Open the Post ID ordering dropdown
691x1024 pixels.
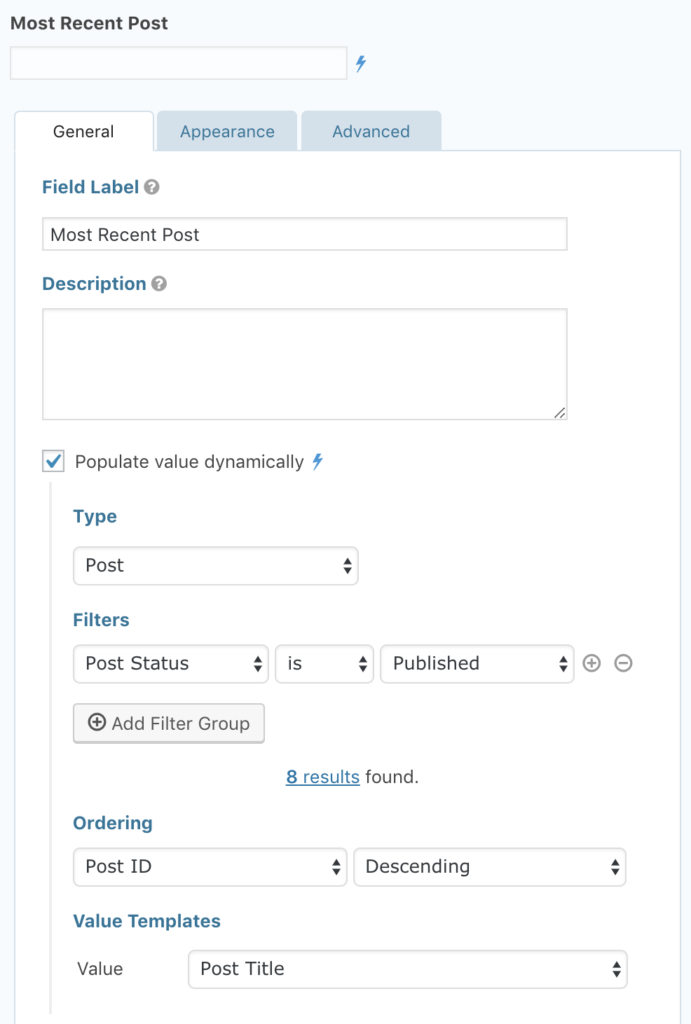(x=210, y=867)
